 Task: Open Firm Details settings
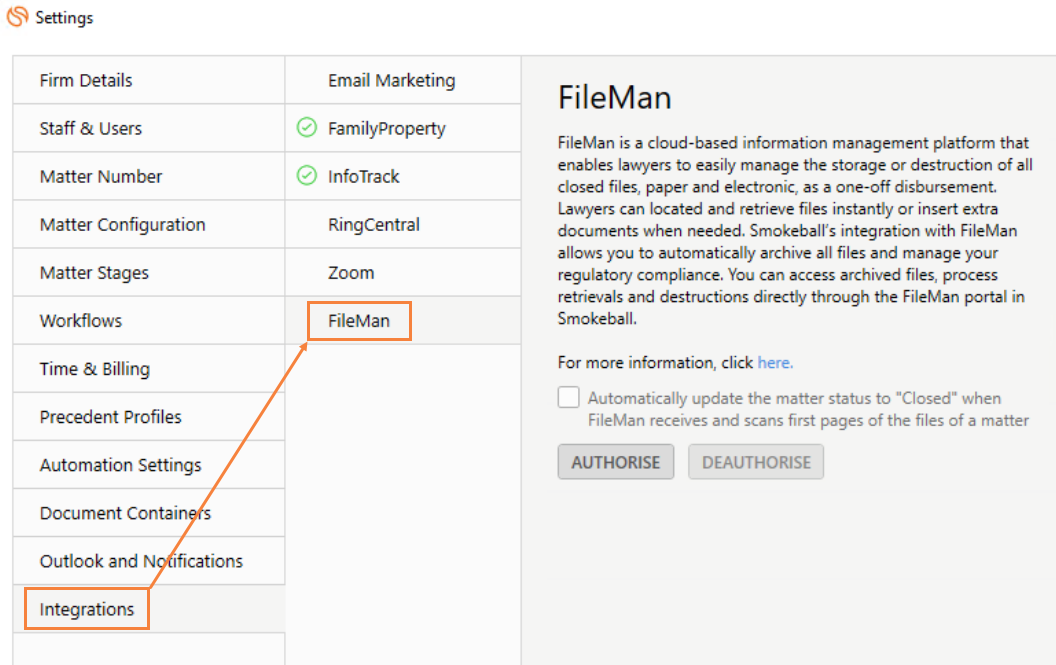[149, 80]
